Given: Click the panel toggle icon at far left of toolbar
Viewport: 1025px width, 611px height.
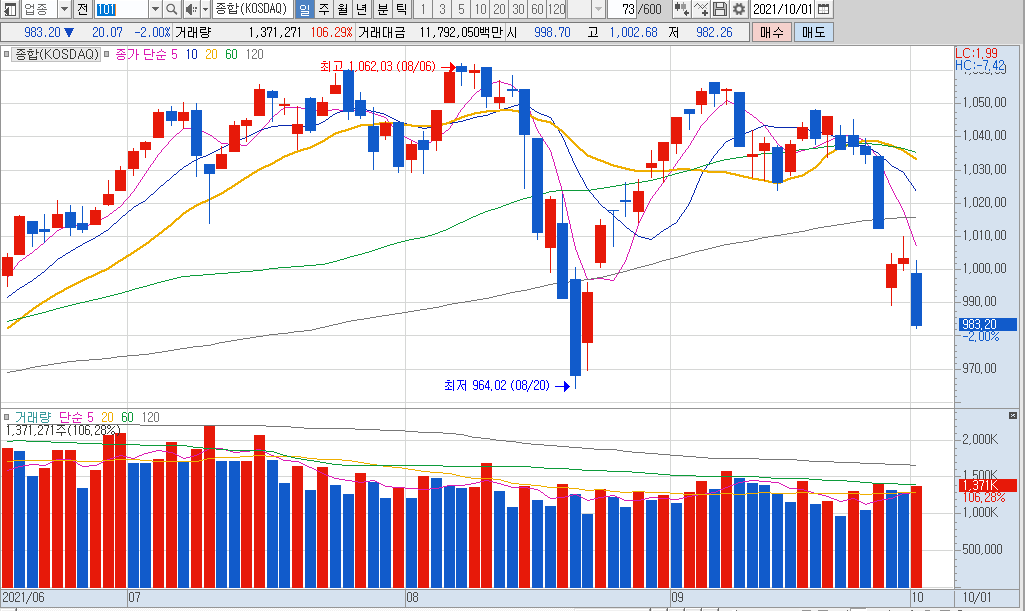Looking at the screenshot, I should (10, 9).
